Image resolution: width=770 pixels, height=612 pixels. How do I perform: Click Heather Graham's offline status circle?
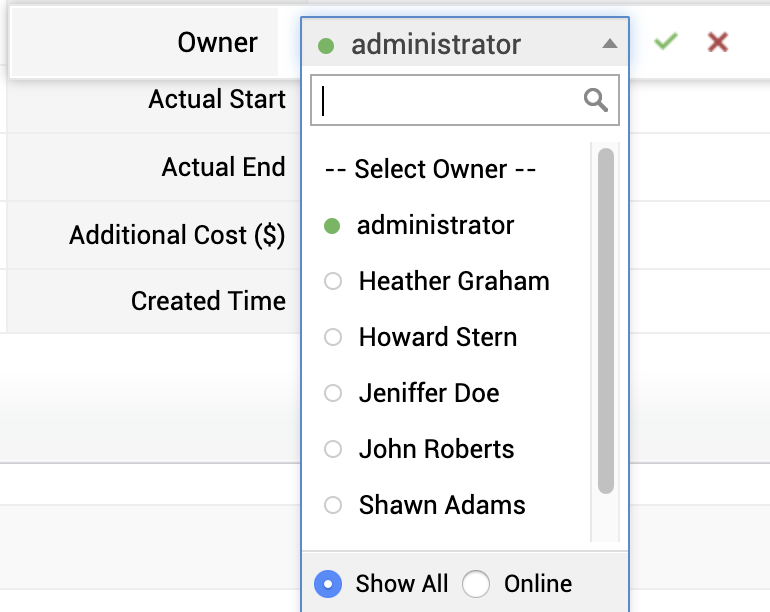point(333,282)
